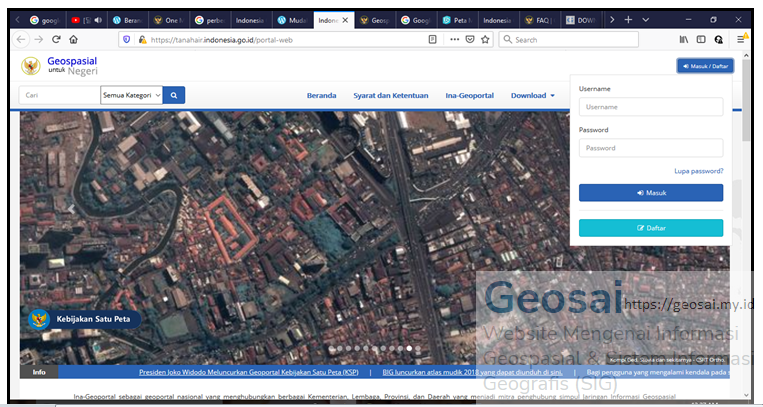This screenshot has height=407, width=763.
Task: Reload the current page
Action: coord(56,39)
